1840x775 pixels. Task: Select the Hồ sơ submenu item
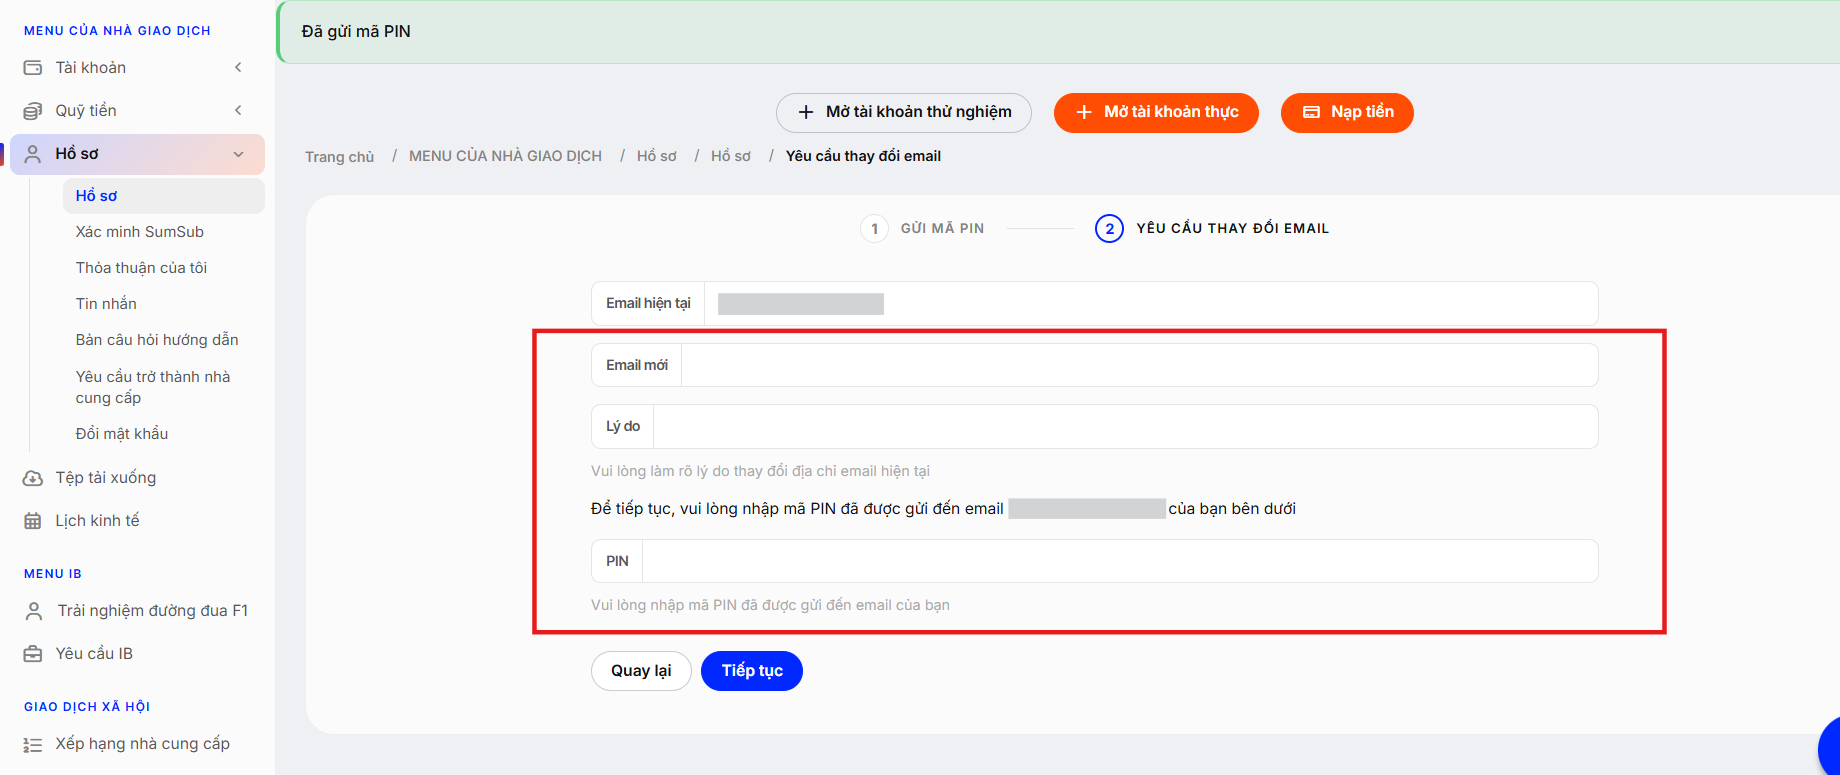point(163,196)
